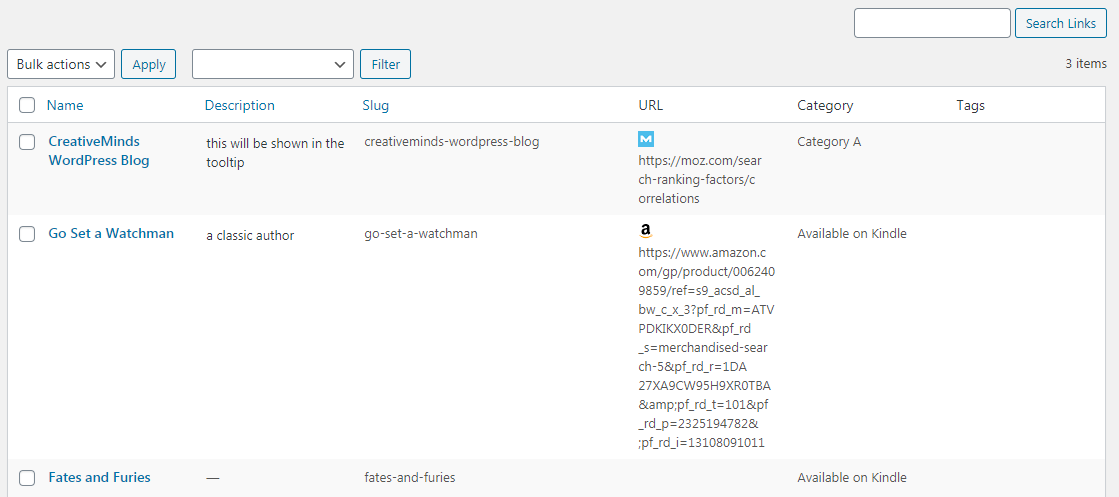Click the Category column header
The width and height of the screenshot is (1119, 497).
(825, 106)
